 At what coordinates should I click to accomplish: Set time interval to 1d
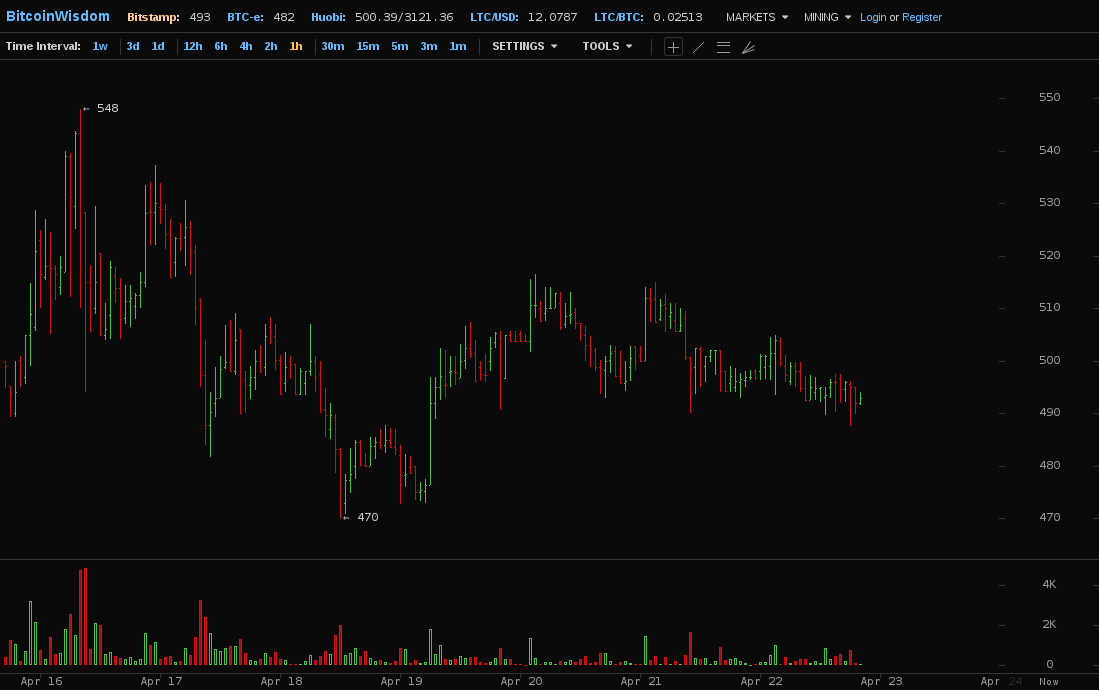158,46
